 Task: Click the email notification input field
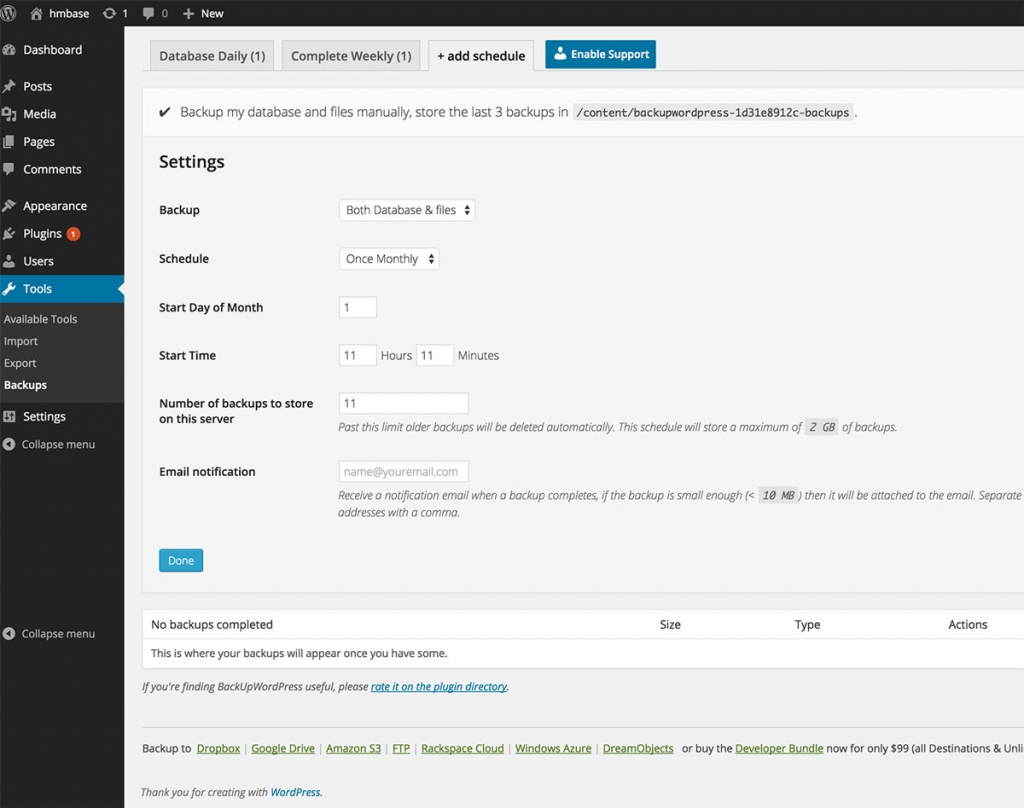pyautogui.click(x=403, y=471)
